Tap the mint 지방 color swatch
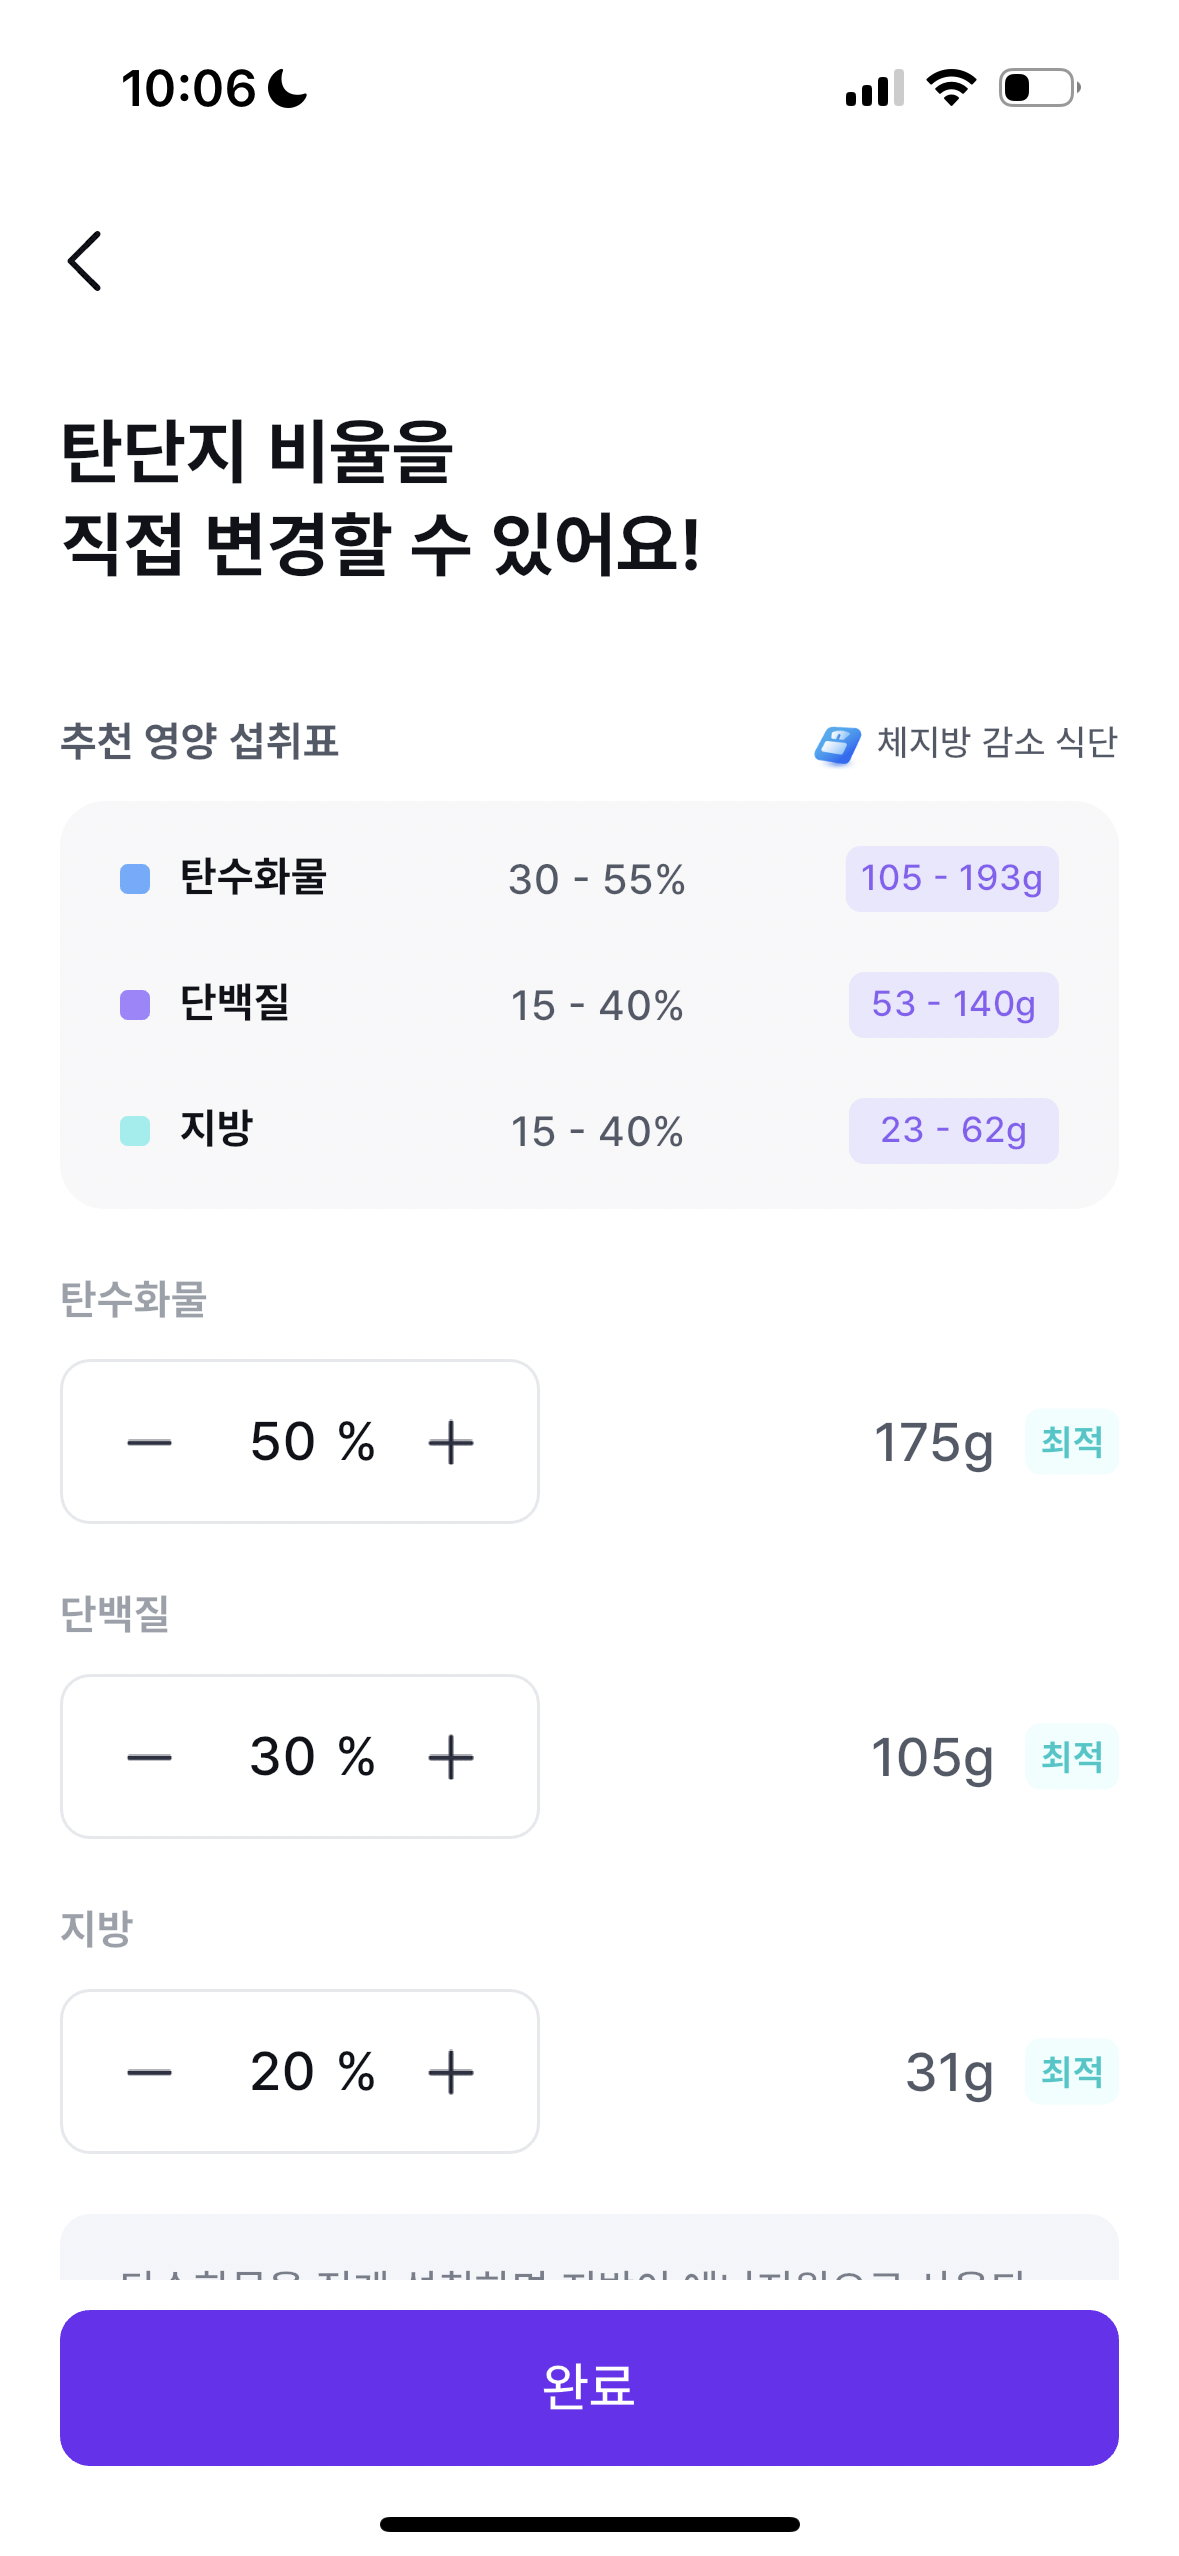The image size is (1179, 2556). (135, 1131)
